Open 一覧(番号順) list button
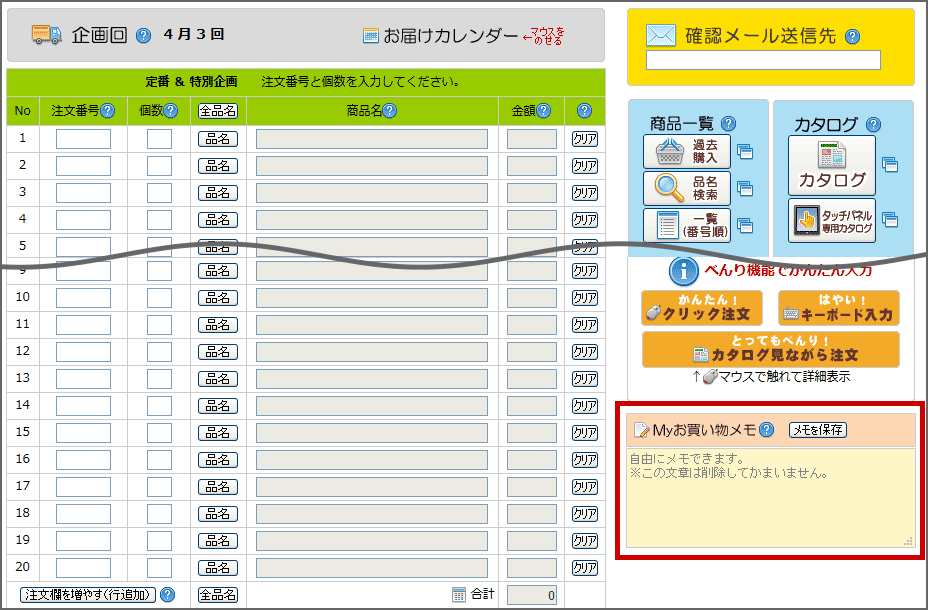 tap(687, 225)
